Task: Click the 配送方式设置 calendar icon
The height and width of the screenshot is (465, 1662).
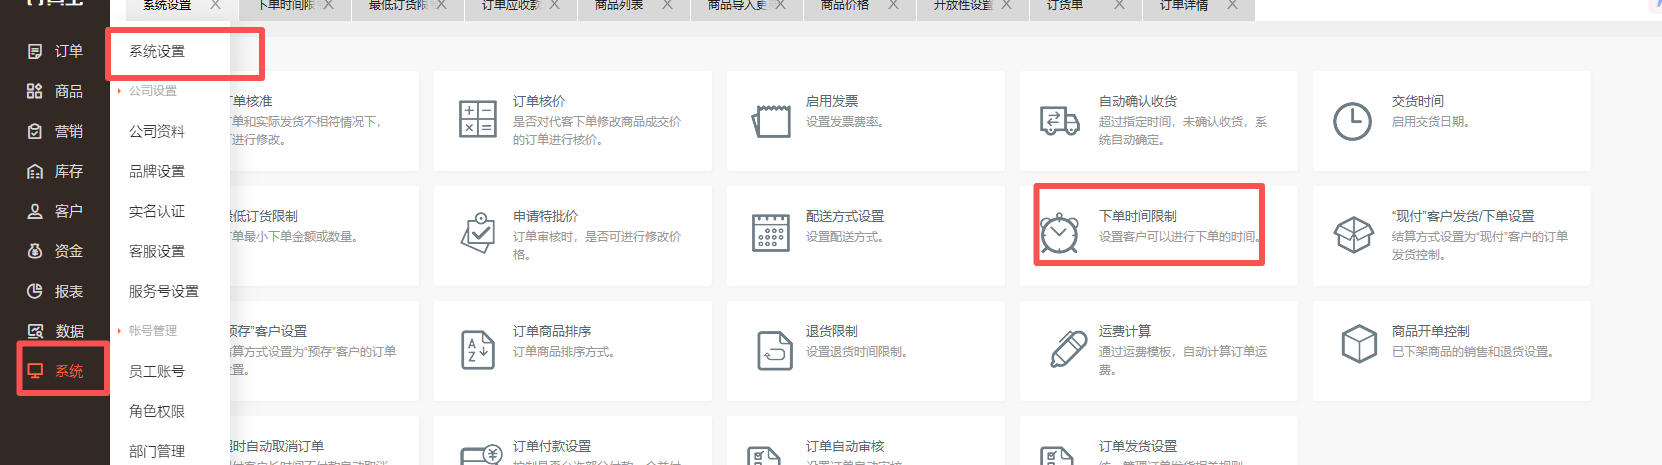Action: point(771,232)
